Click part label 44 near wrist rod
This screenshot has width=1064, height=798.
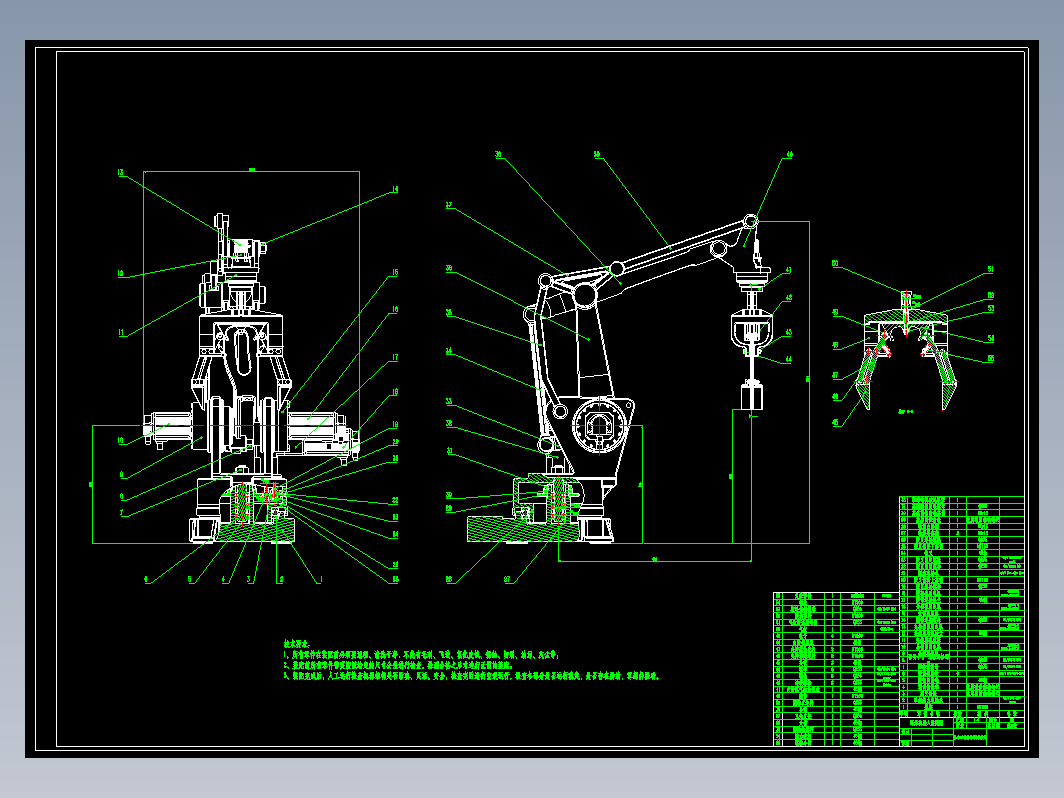click(788, 360)
